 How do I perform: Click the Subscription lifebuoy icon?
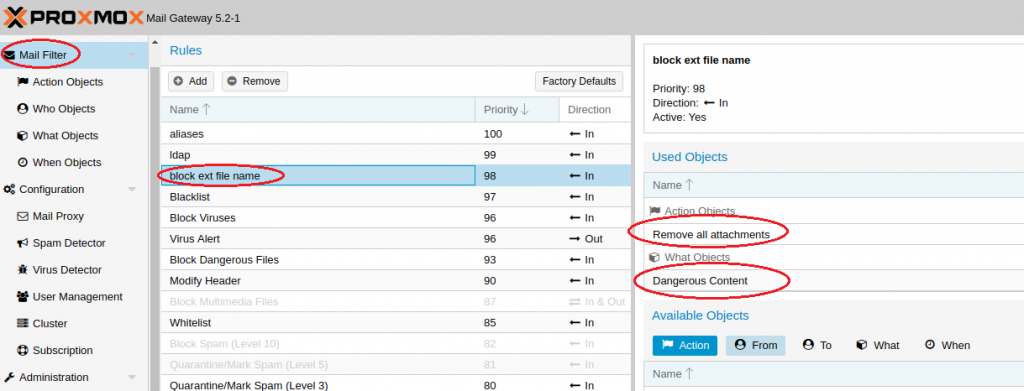(x=22, y=350)
